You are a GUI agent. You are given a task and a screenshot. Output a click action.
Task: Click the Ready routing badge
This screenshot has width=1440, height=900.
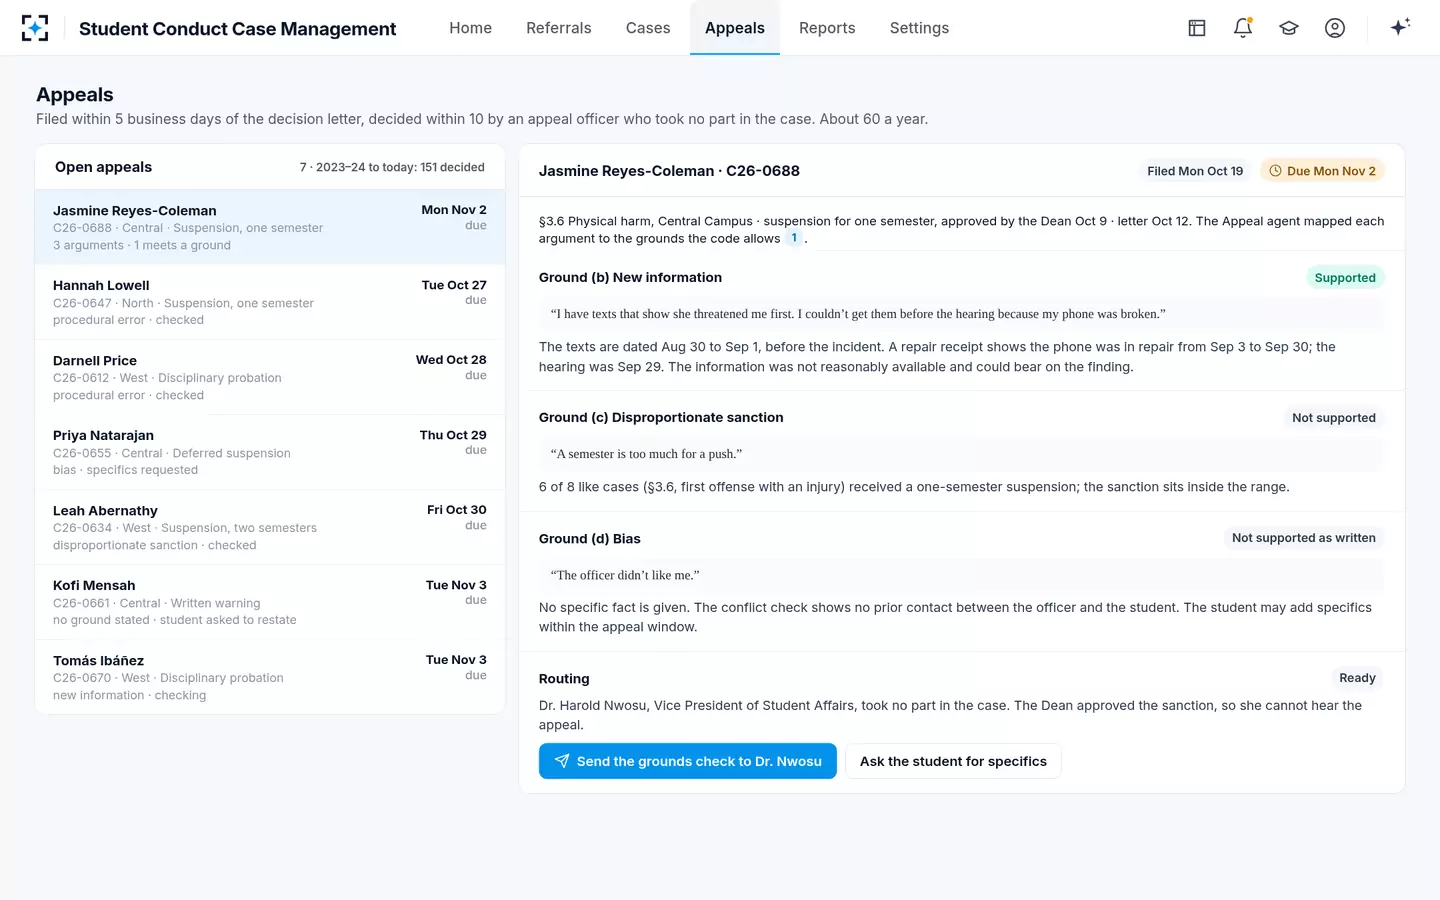click(x=1357, y=678)
